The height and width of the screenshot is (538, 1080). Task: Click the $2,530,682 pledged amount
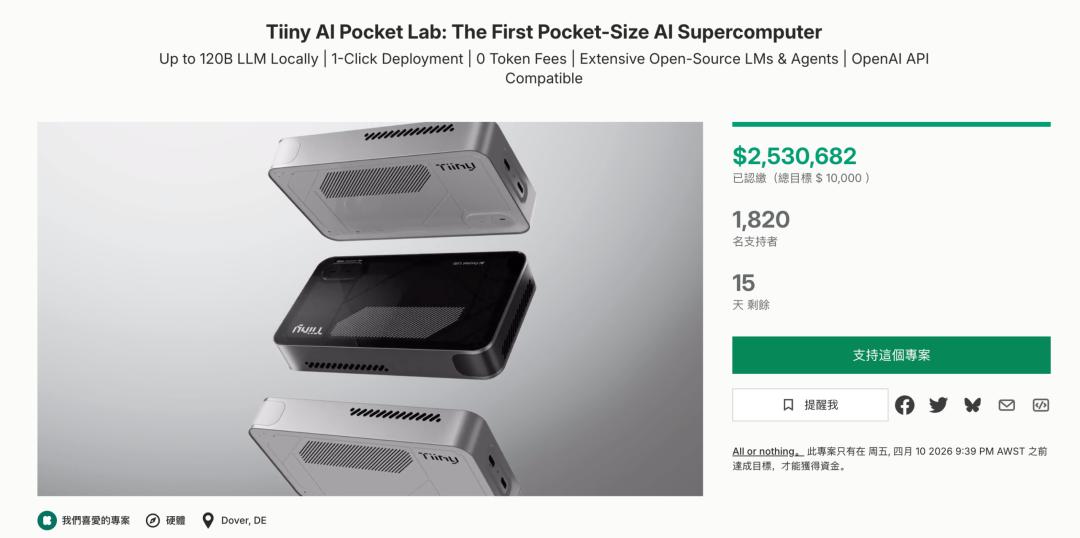[794, 156]
